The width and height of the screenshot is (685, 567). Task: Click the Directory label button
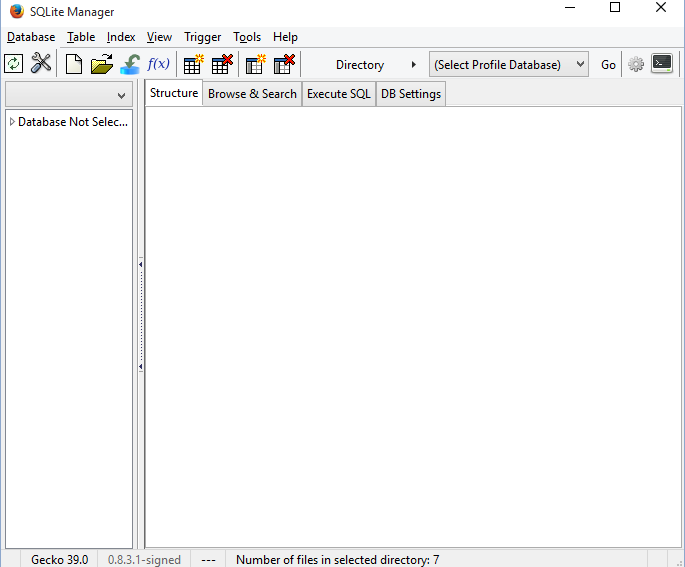[x=360, y=65]
